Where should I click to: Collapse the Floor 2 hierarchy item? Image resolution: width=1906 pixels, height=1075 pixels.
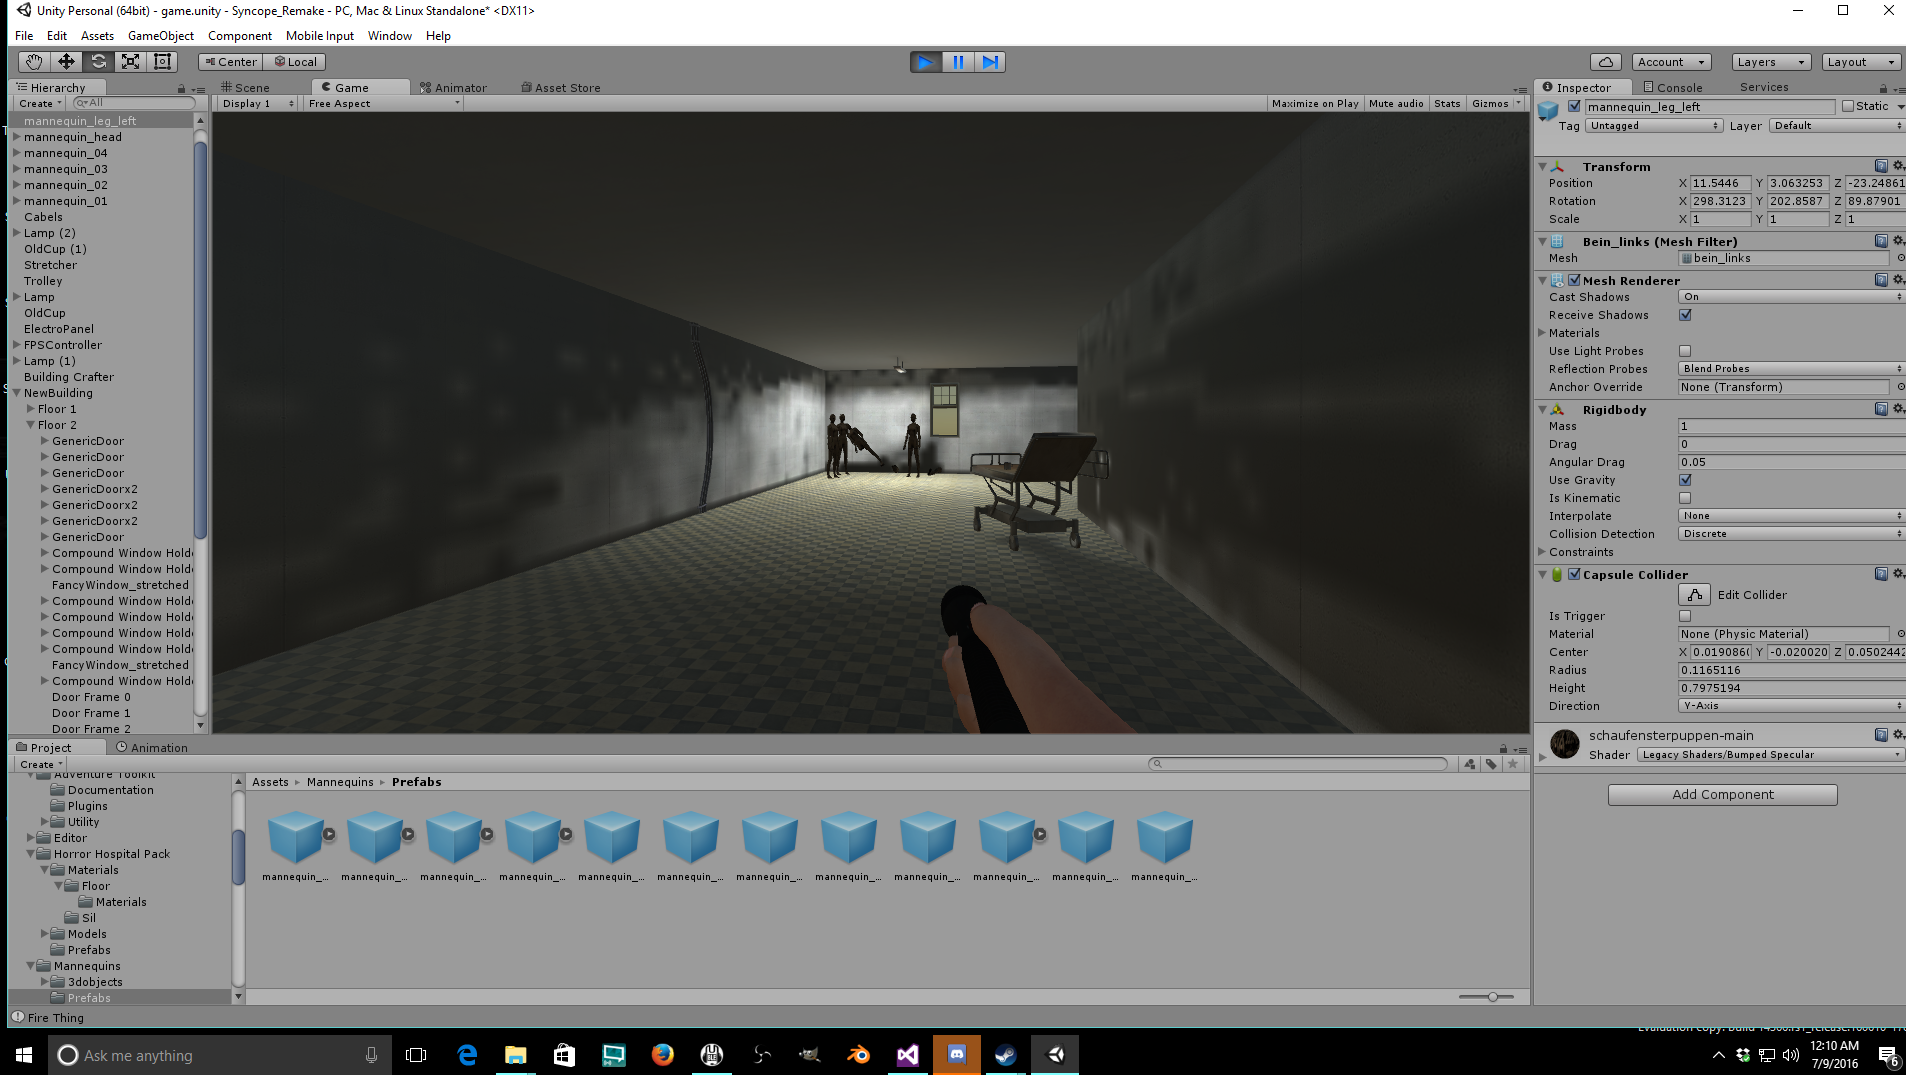tap(31, 425)
